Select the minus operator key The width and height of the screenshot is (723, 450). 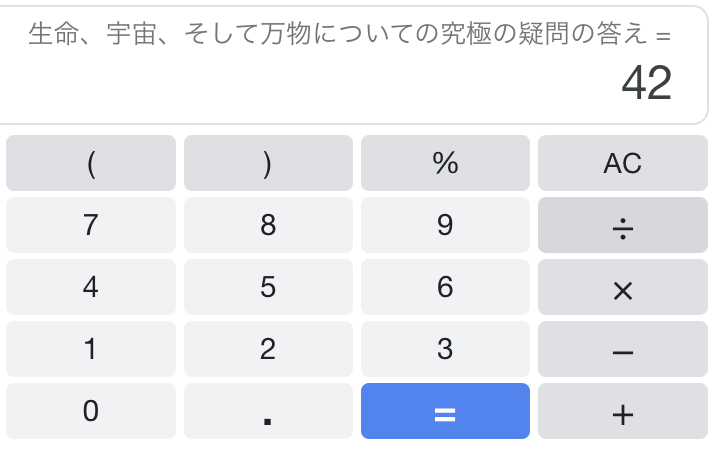622,349
